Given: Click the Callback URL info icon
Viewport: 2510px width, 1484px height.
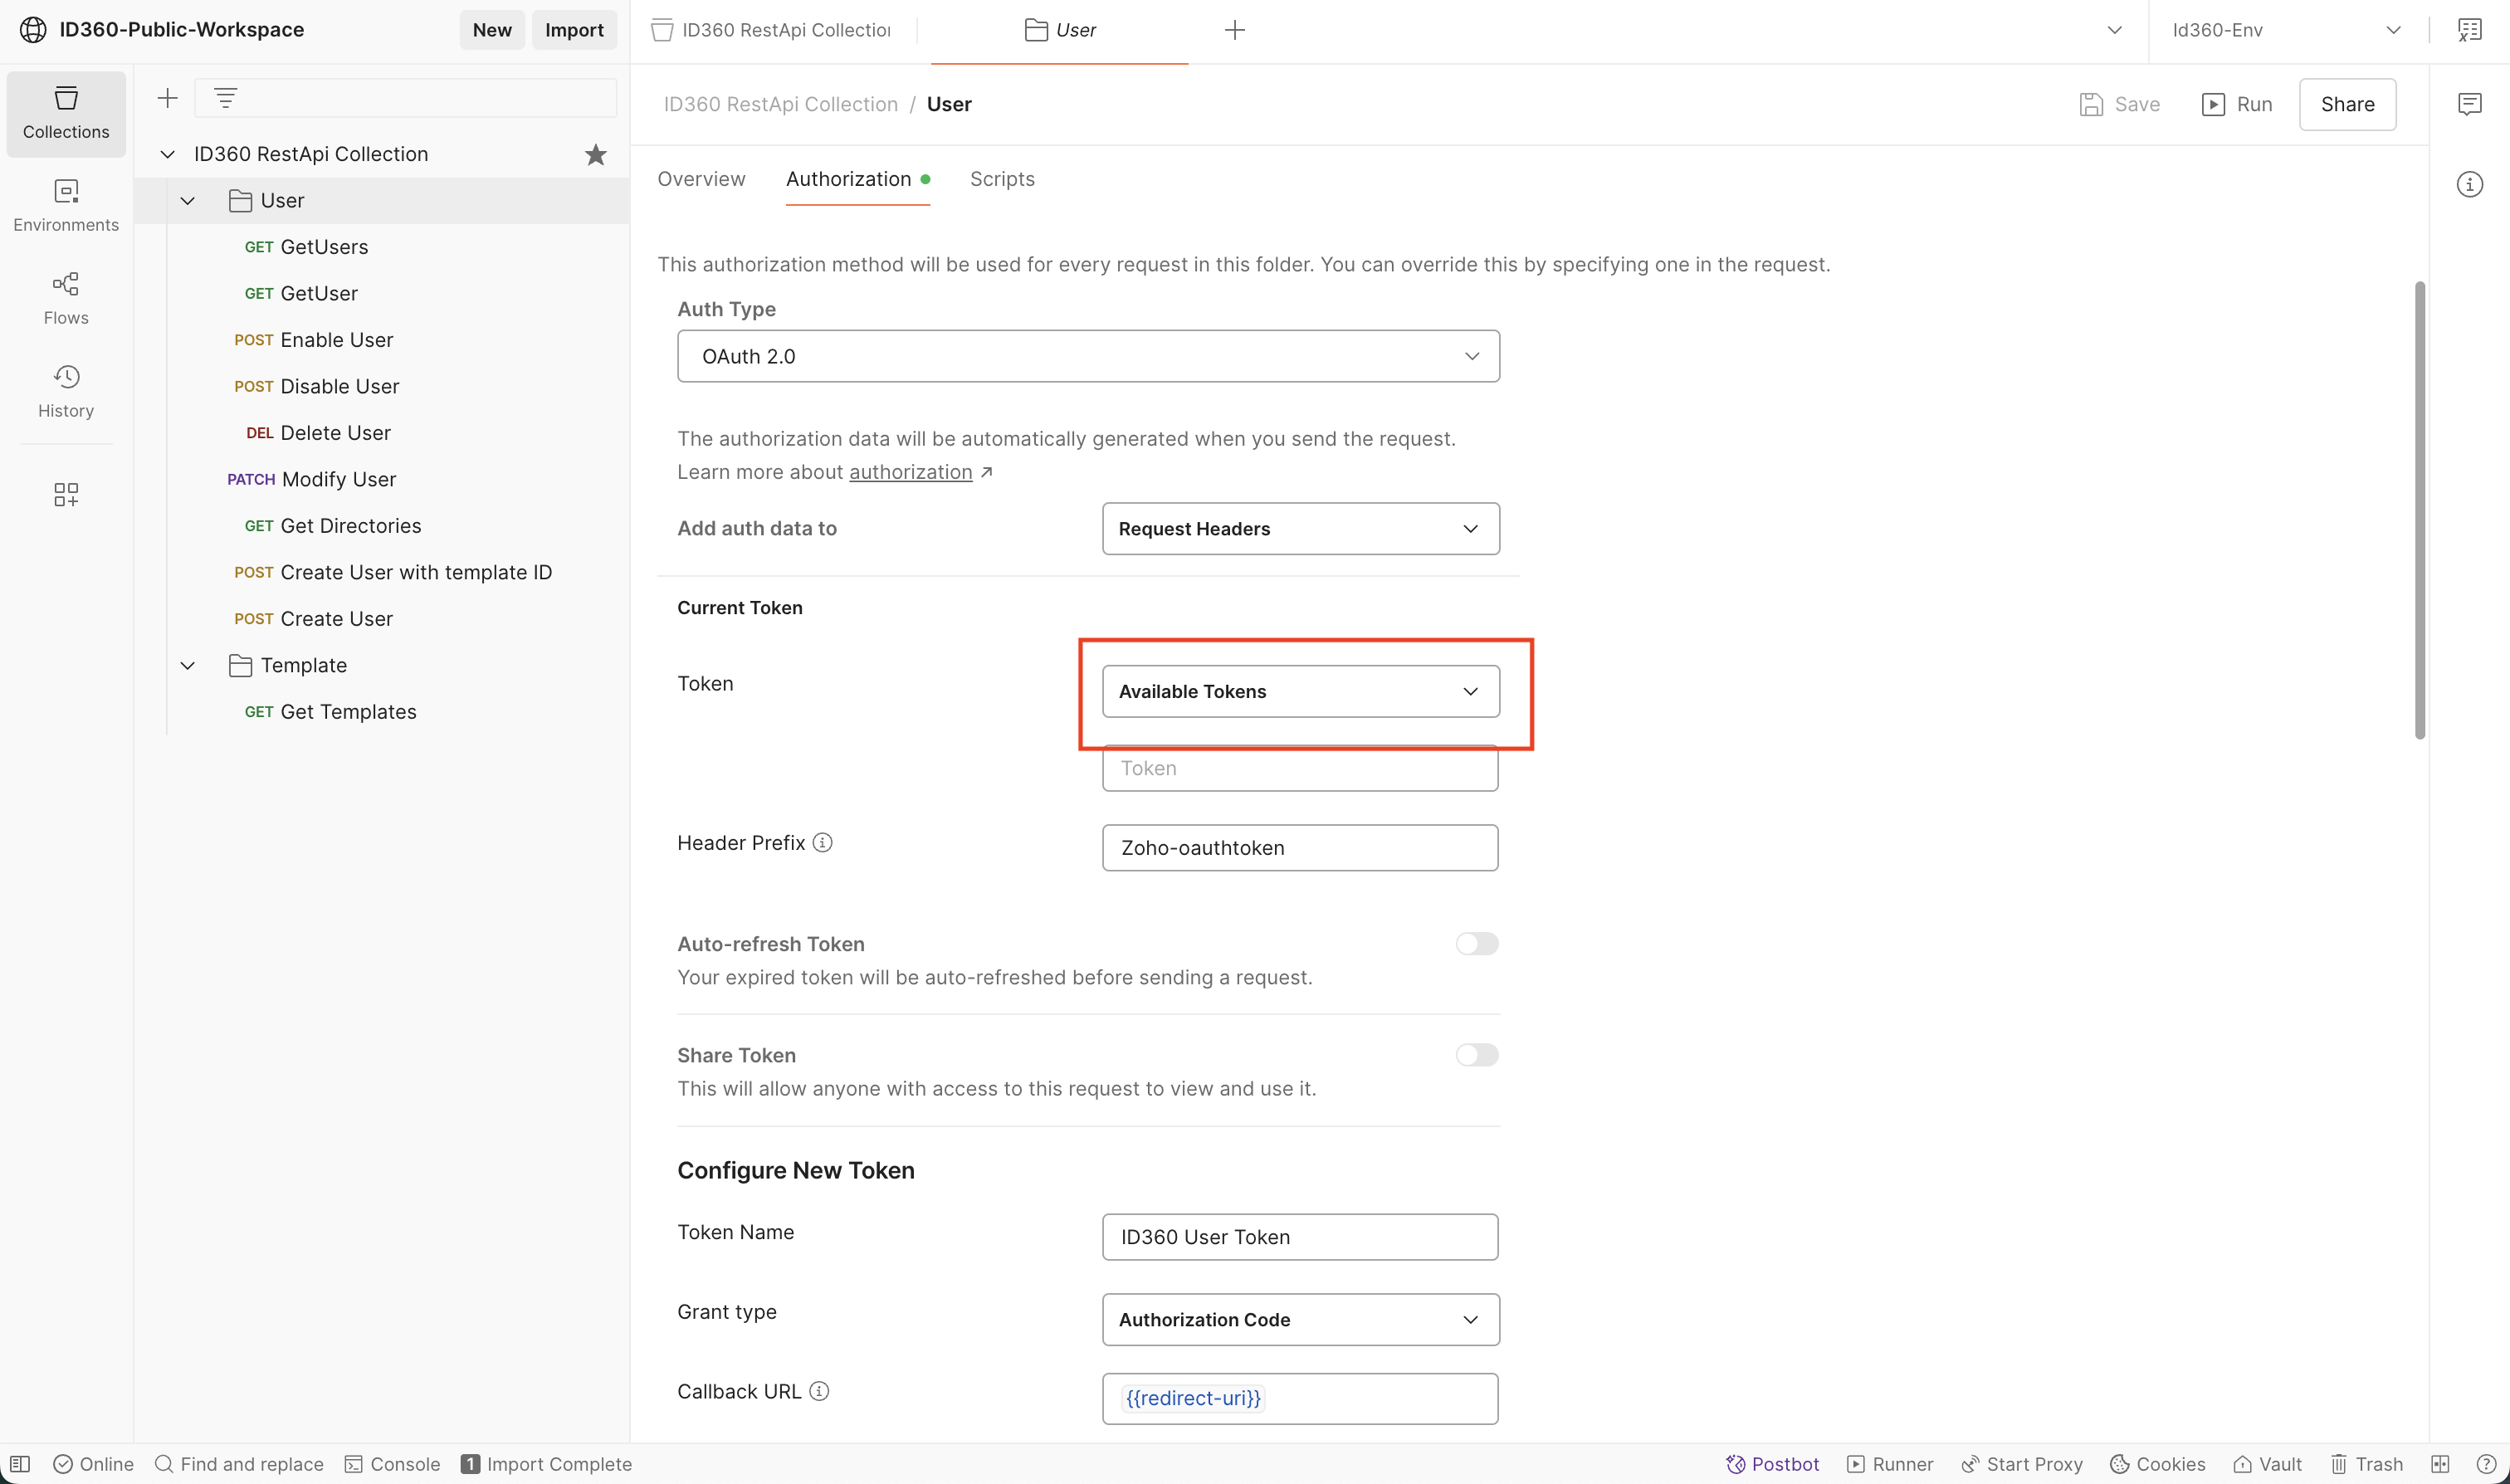Looking at the screenshot, I should click(x=819, y=1391).
